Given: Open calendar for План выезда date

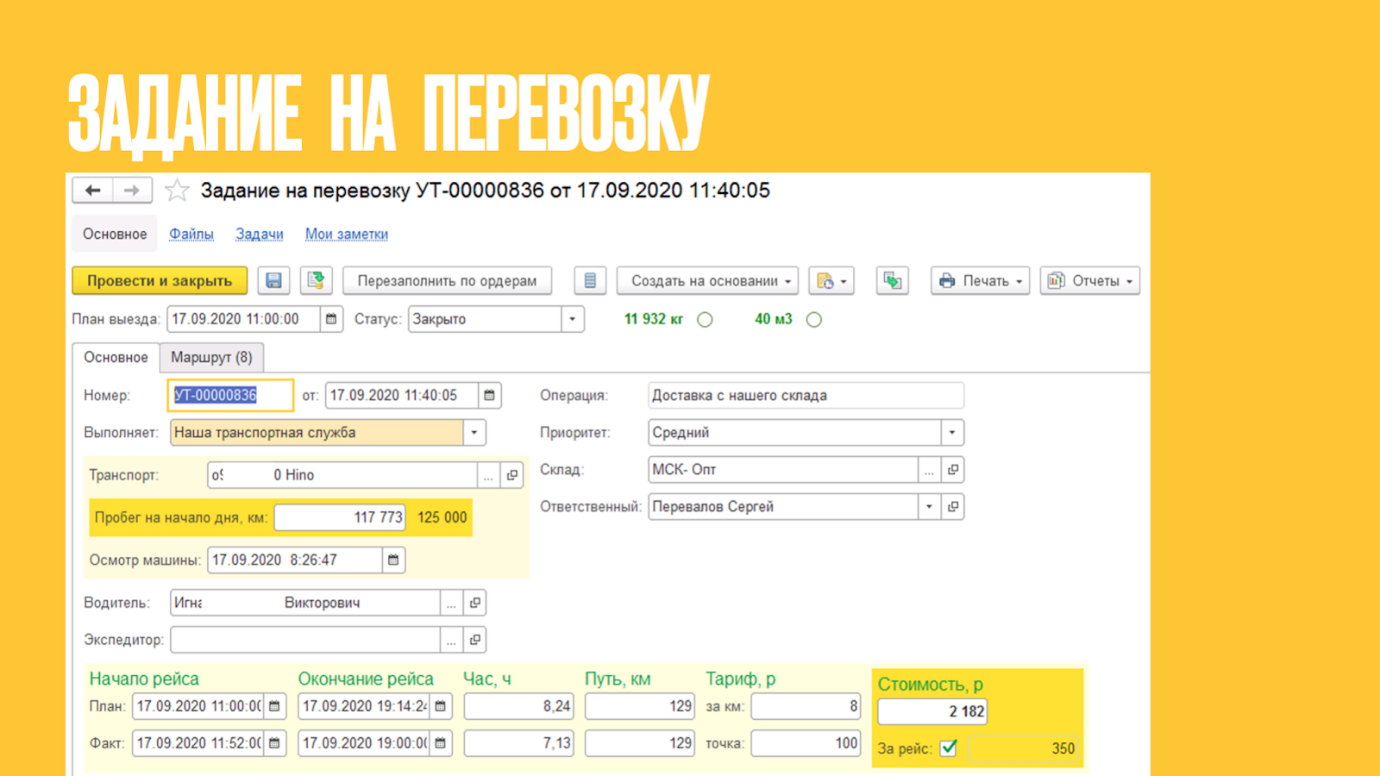Looking at the screenshot, I should coord(332,319).
